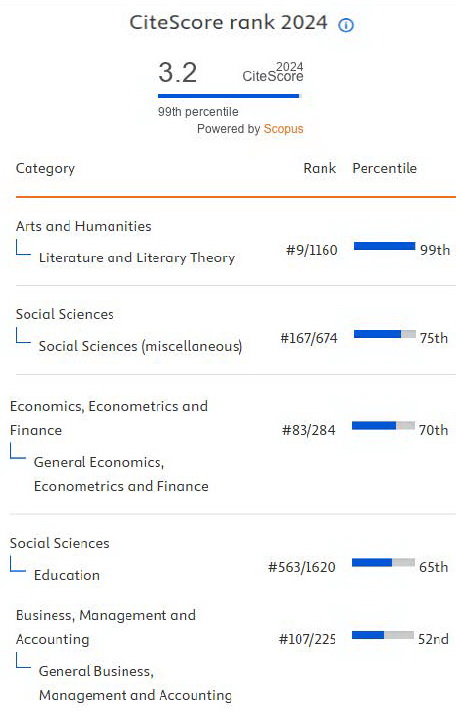This screenshot has height=712, width=456.
Task: Click General Business, Management and Accounting subcategory
Action: pos(135,683)
